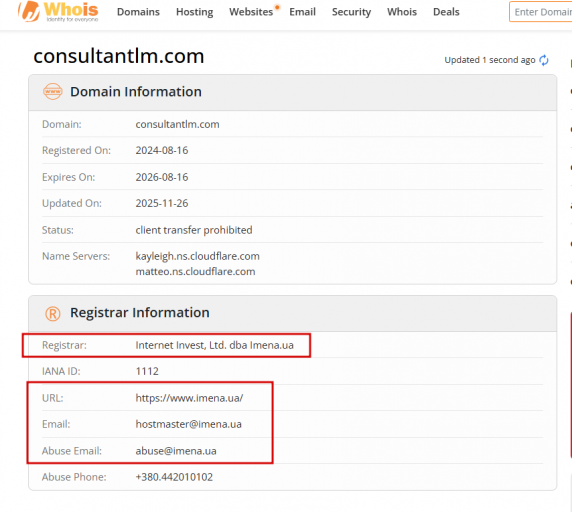
Task: Click the Registered On: label
Action: (76, 150)
